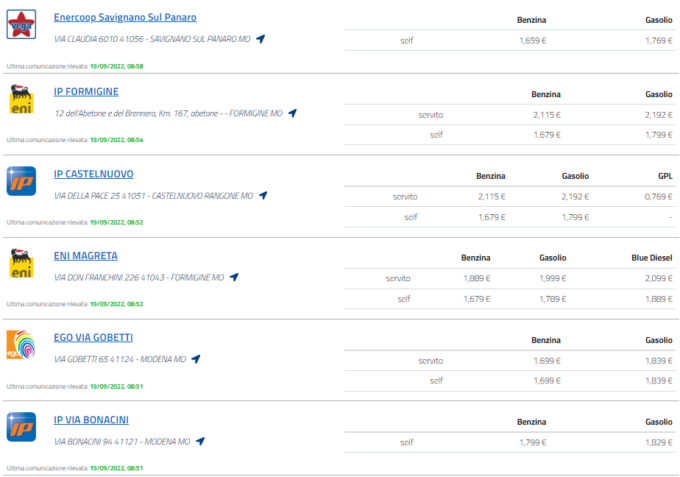Click the servito label in EGO VIA GOBETTI row
Screen dimensions: 680x477
coord(431,361)
